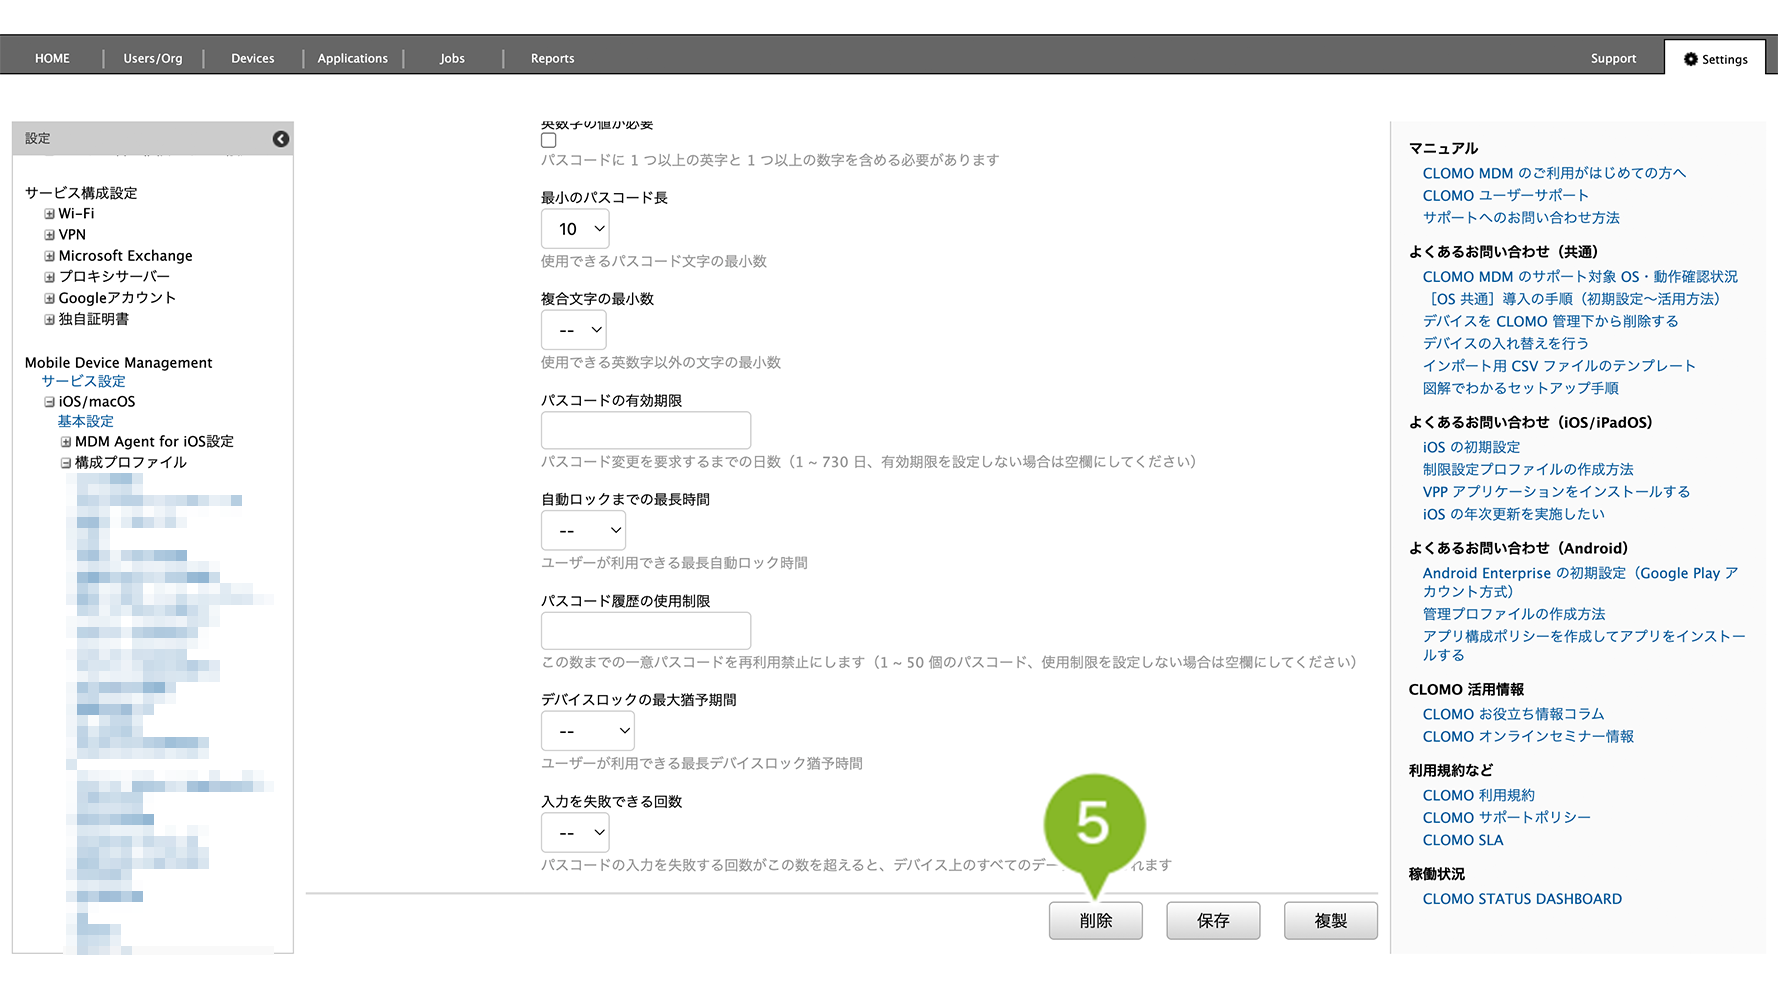This screenshot has height=1000, width=1778.
Task: Open the 入力を失敗できる回数 dropdown
Action: [575, 833]
